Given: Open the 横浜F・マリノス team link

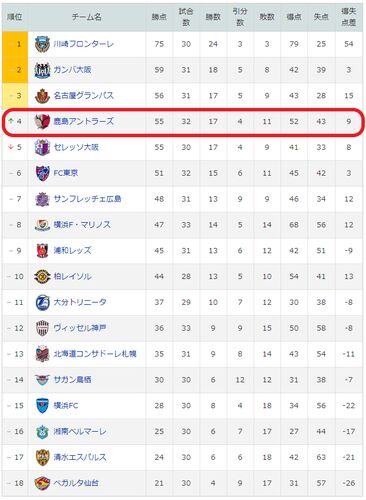Looking at the screenshot, I should (x=82, y=225).
